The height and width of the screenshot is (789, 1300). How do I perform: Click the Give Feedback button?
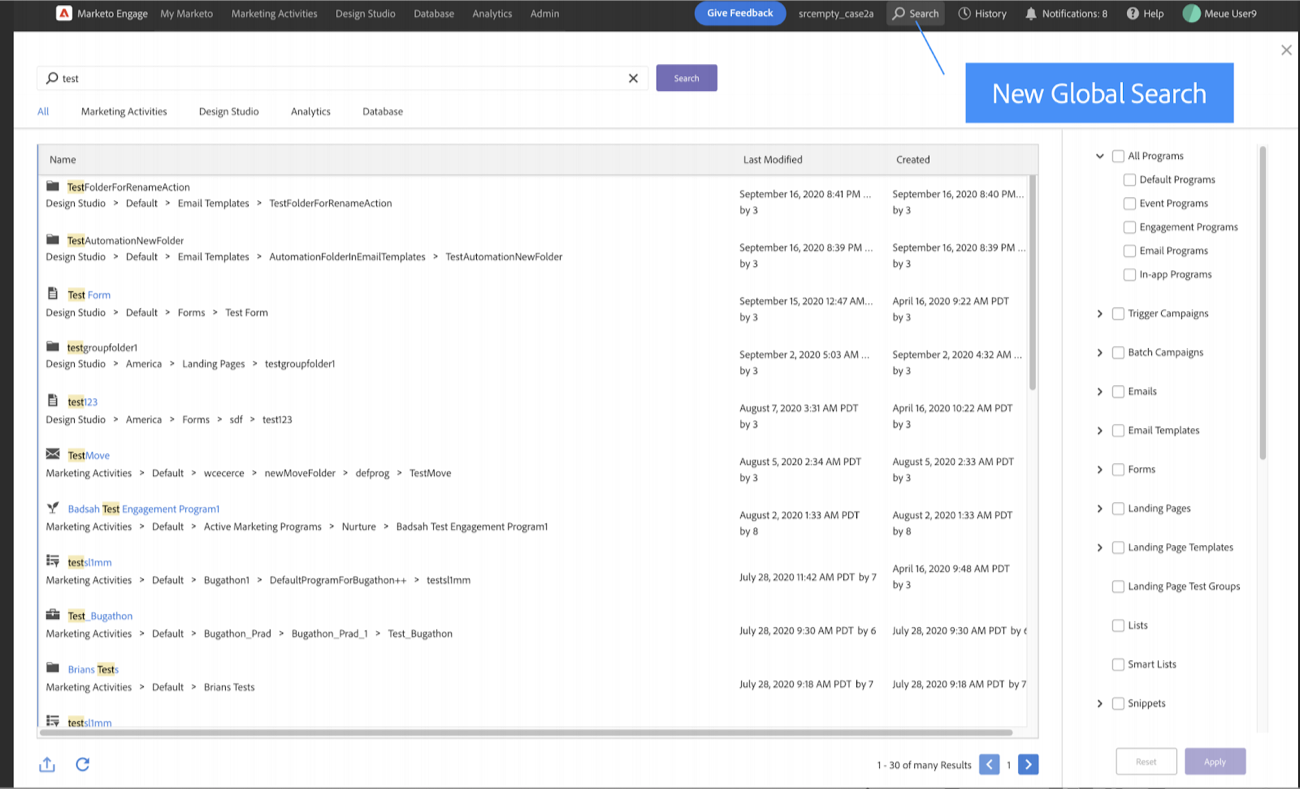[x=739, y=13]
